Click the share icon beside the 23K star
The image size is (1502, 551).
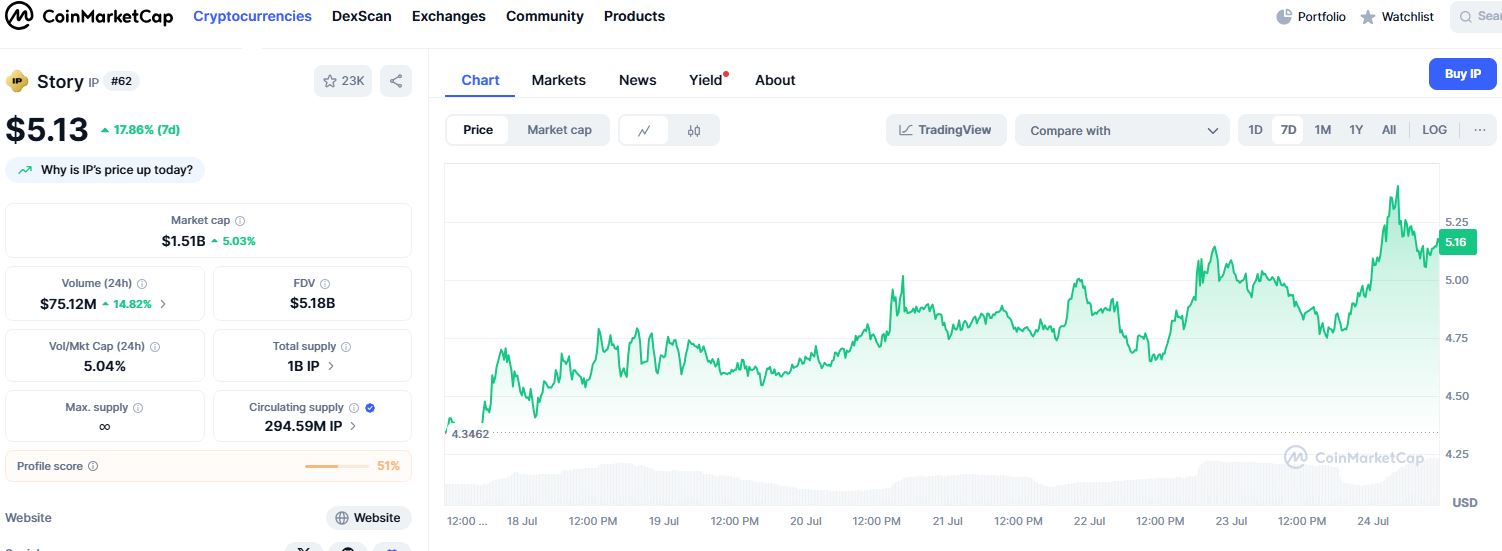396,81
